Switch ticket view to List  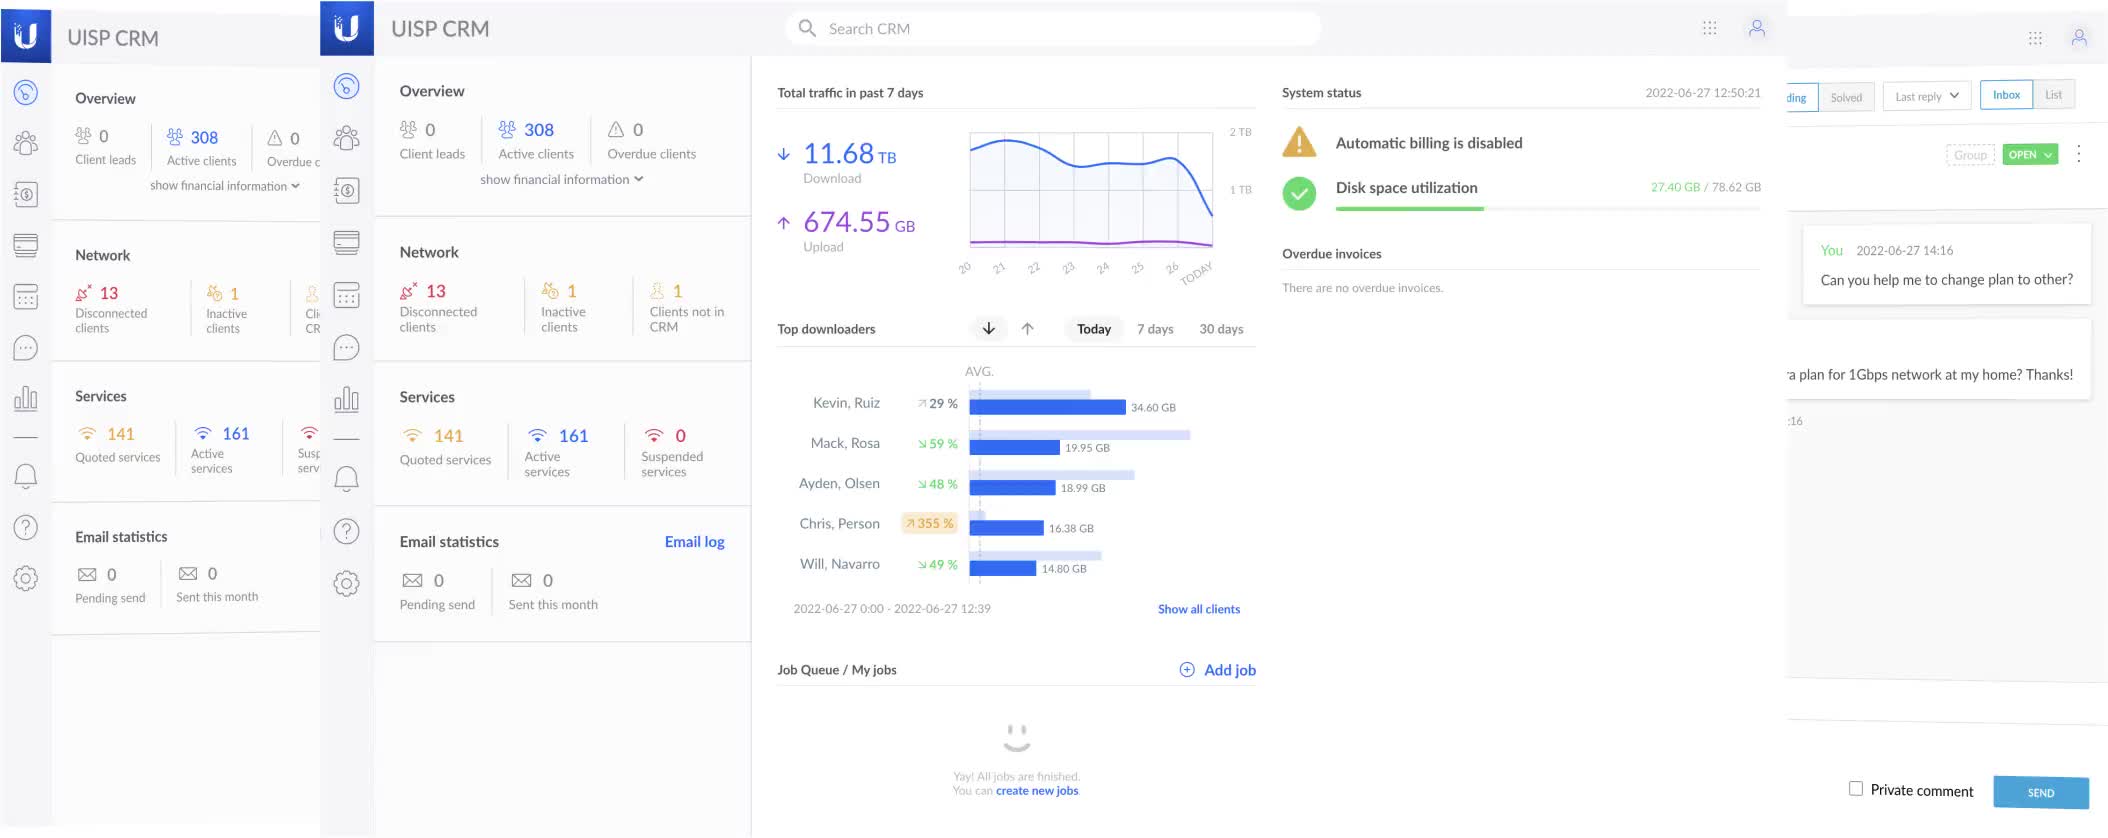(2053, 95)
